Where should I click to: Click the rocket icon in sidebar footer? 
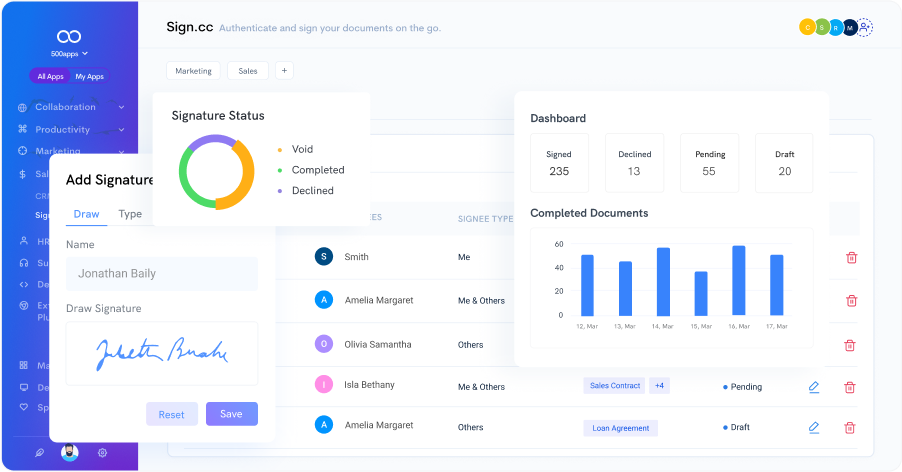click(39, 453)
